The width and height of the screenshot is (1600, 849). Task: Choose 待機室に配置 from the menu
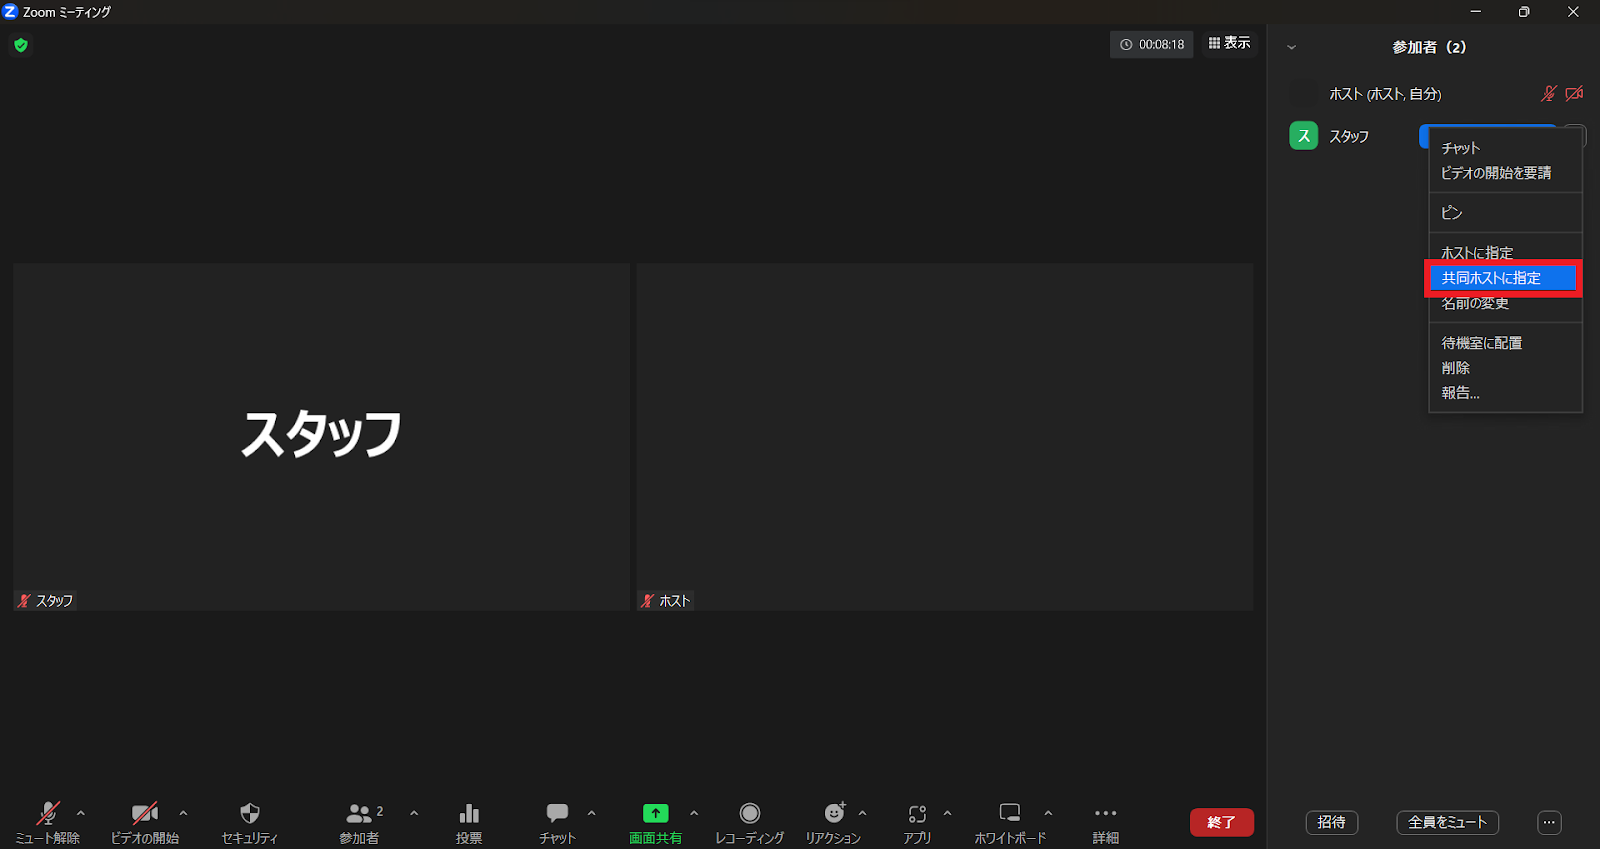click(1481, 343)
